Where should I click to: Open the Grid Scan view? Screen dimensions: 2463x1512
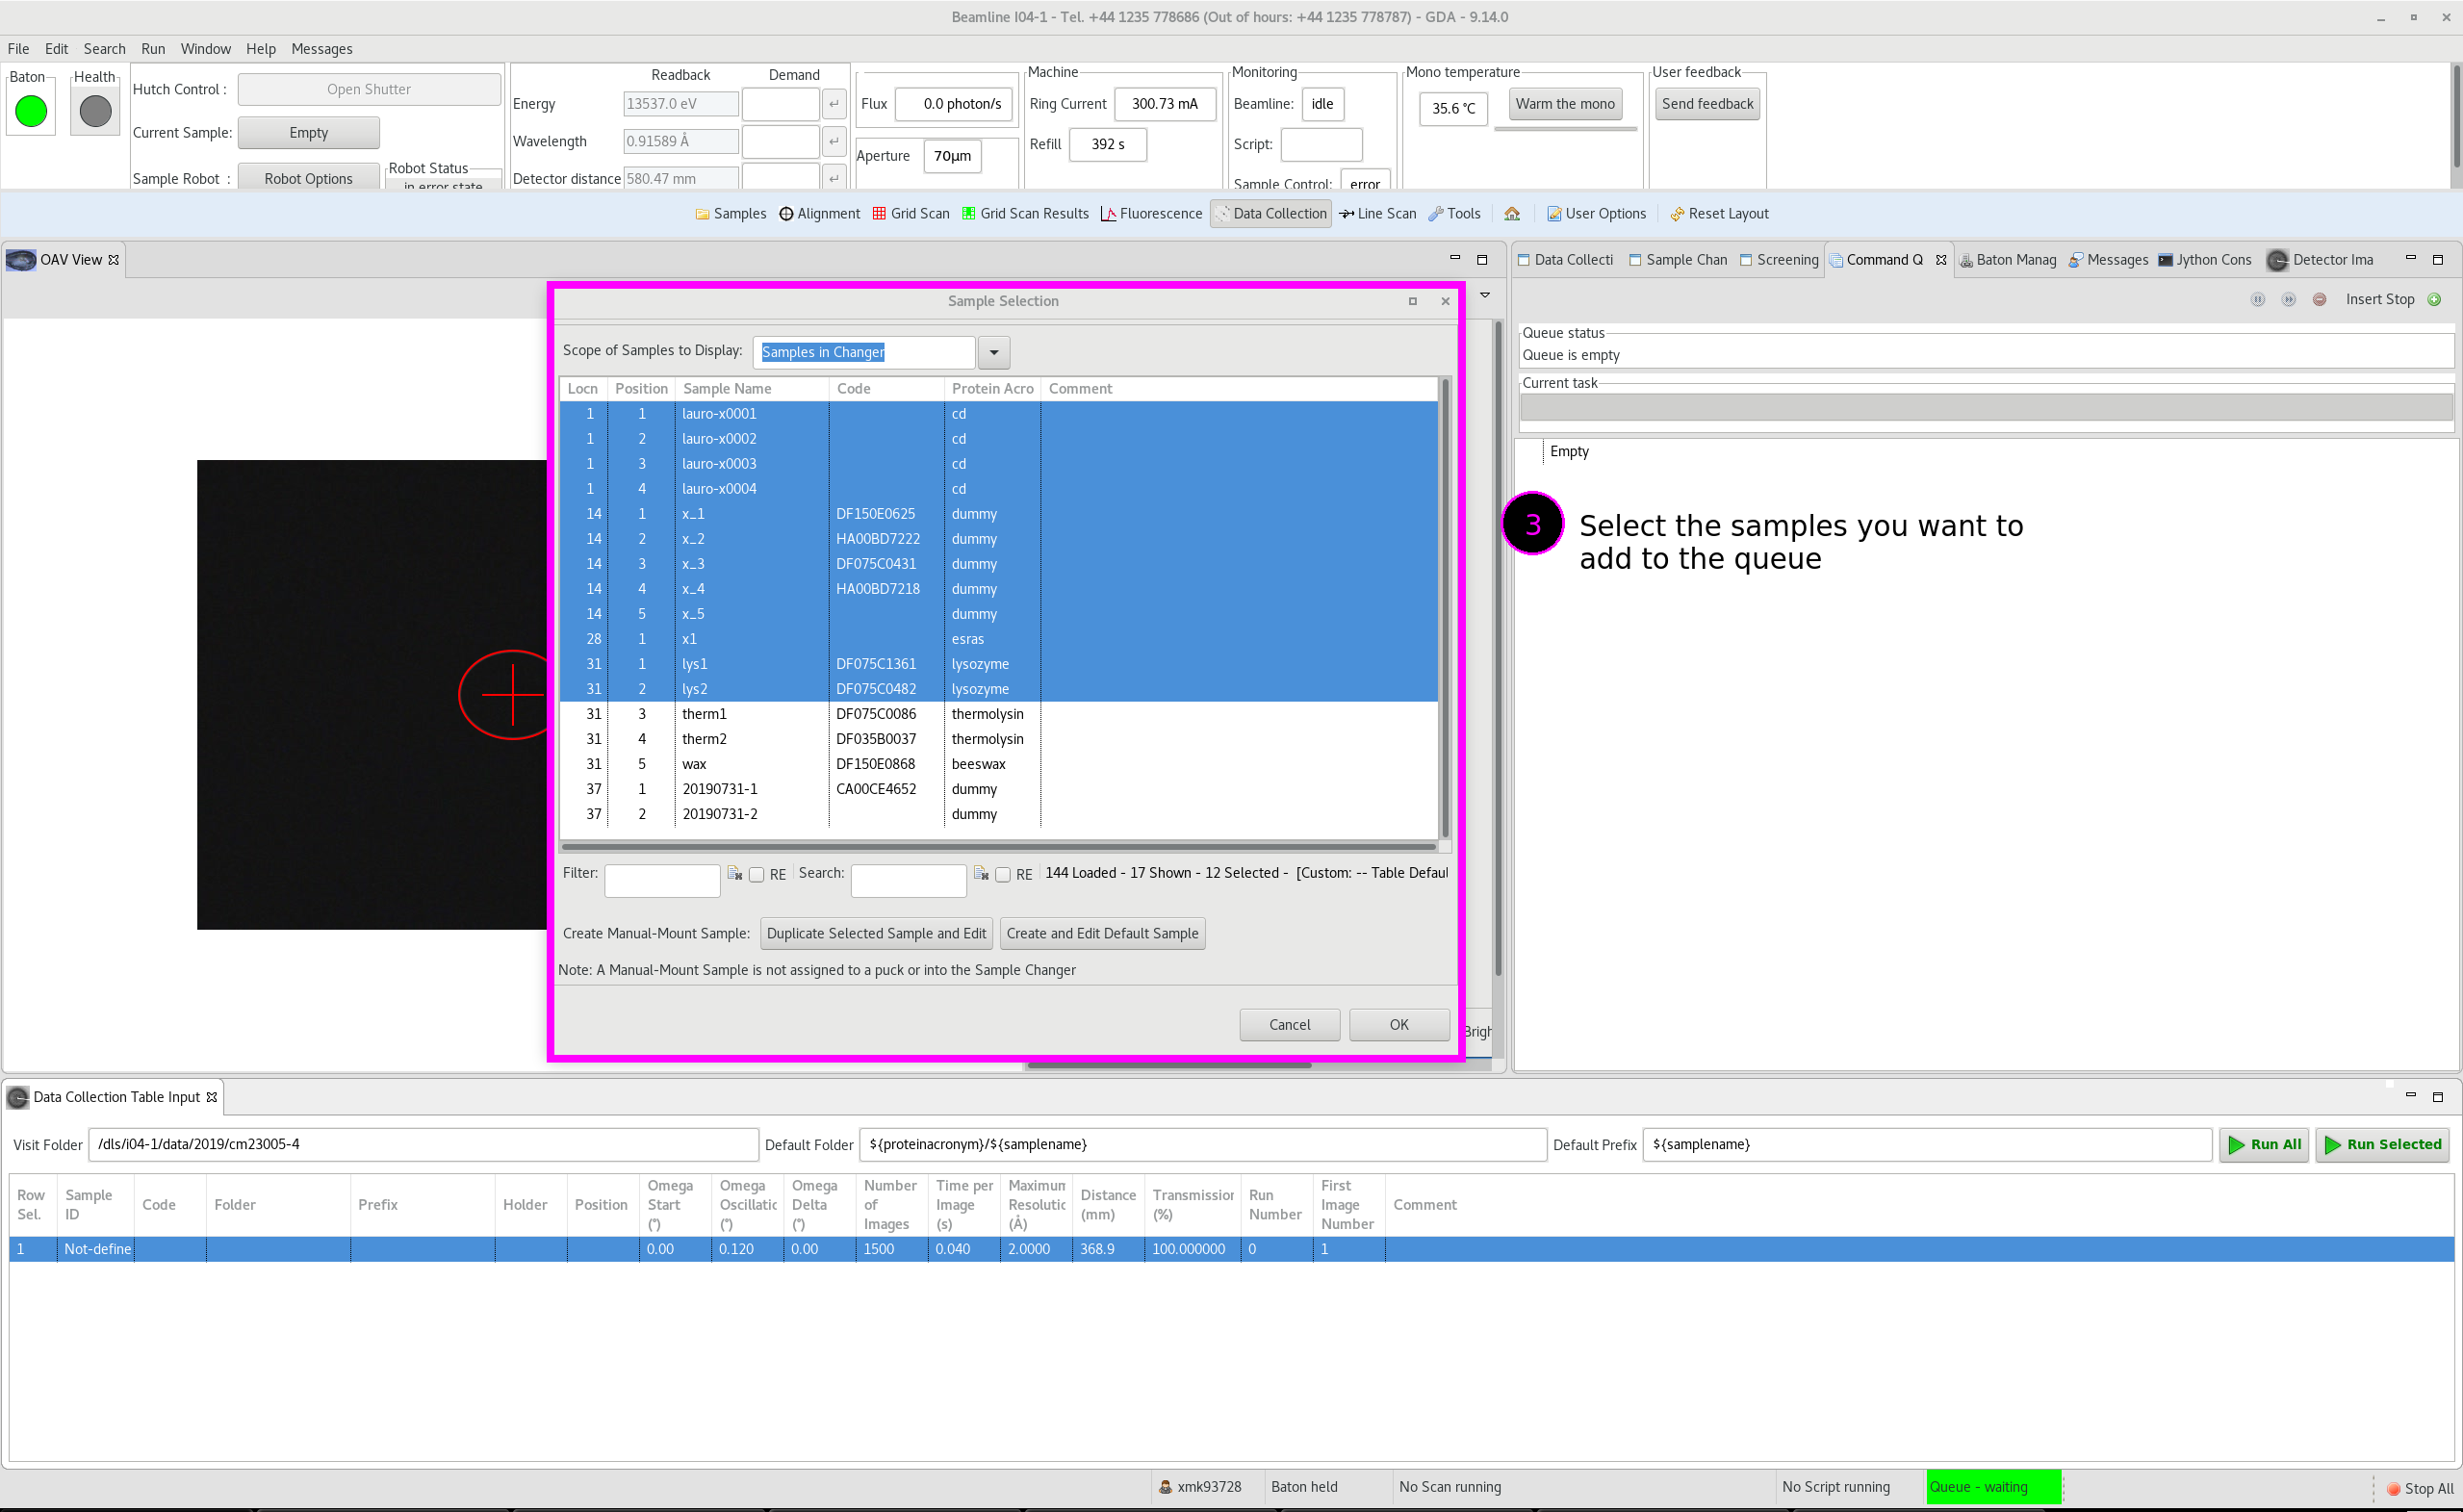pyautogui.click(x=911, y=213)
